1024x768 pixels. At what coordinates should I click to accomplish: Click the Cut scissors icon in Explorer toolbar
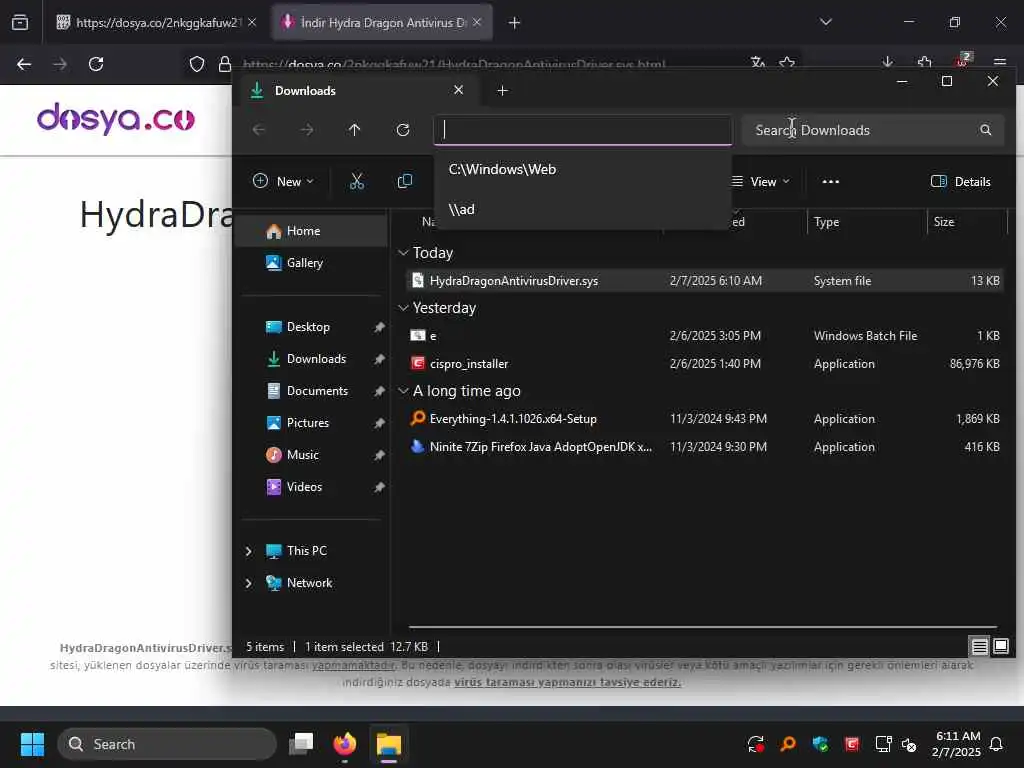click(x=357, y=182)
